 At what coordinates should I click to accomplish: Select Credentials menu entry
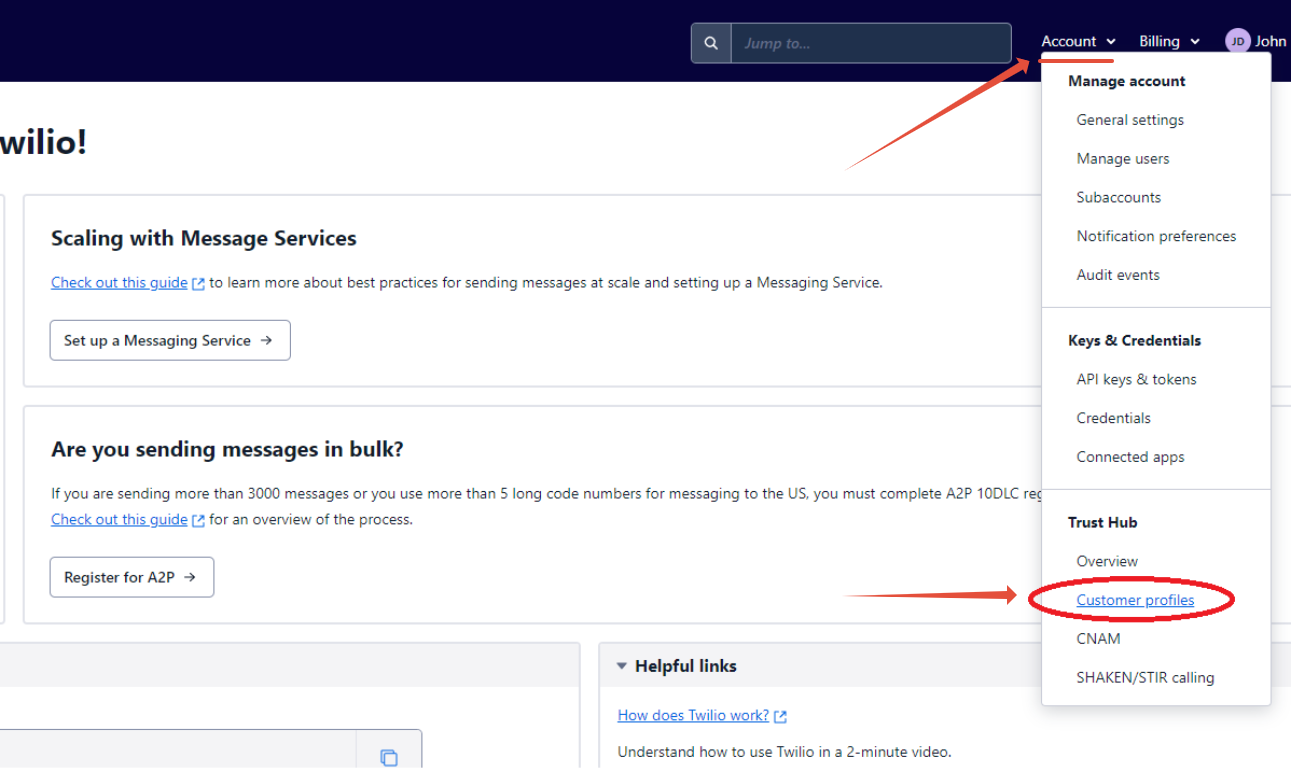(1114, 419)
